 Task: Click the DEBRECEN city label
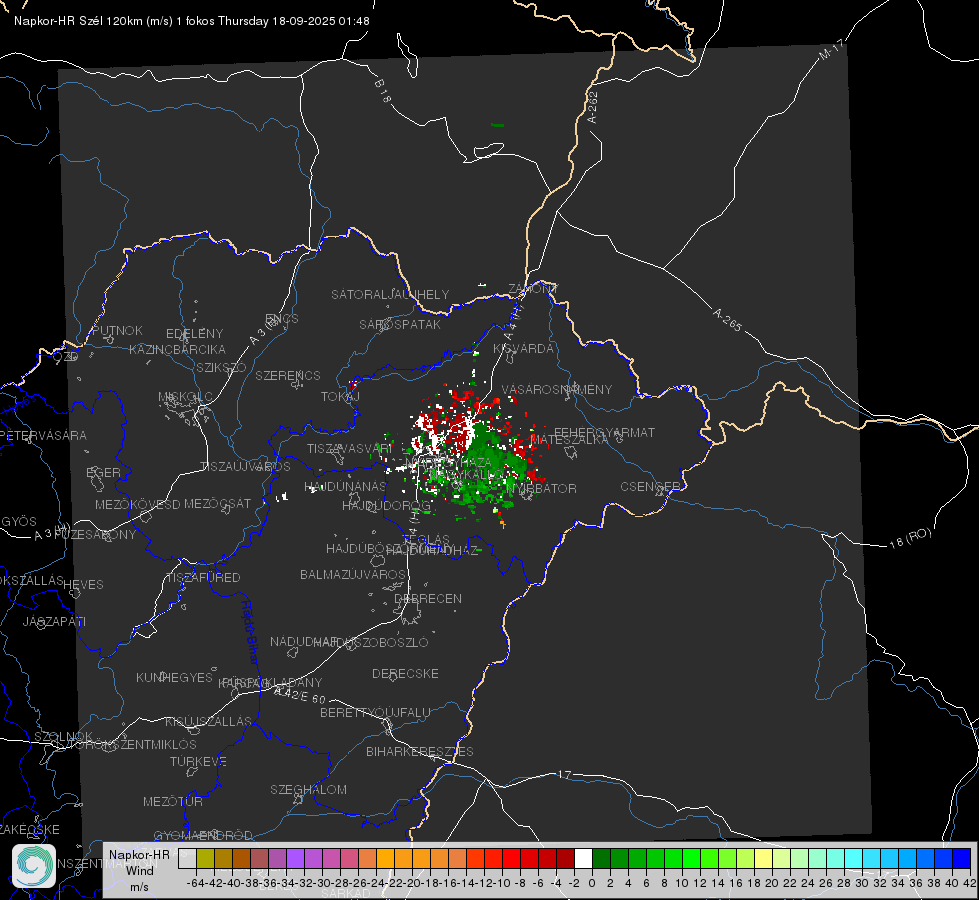[428, 598]
